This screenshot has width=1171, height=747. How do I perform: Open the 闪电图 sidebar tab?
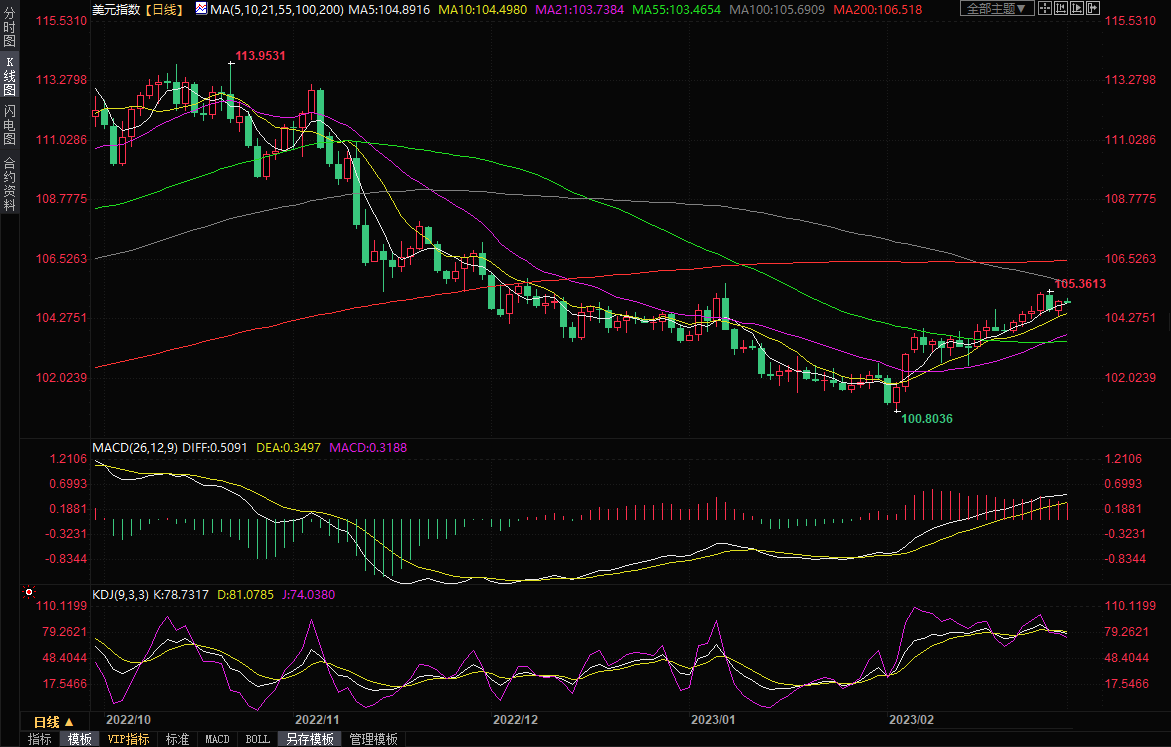coord(9,124)
